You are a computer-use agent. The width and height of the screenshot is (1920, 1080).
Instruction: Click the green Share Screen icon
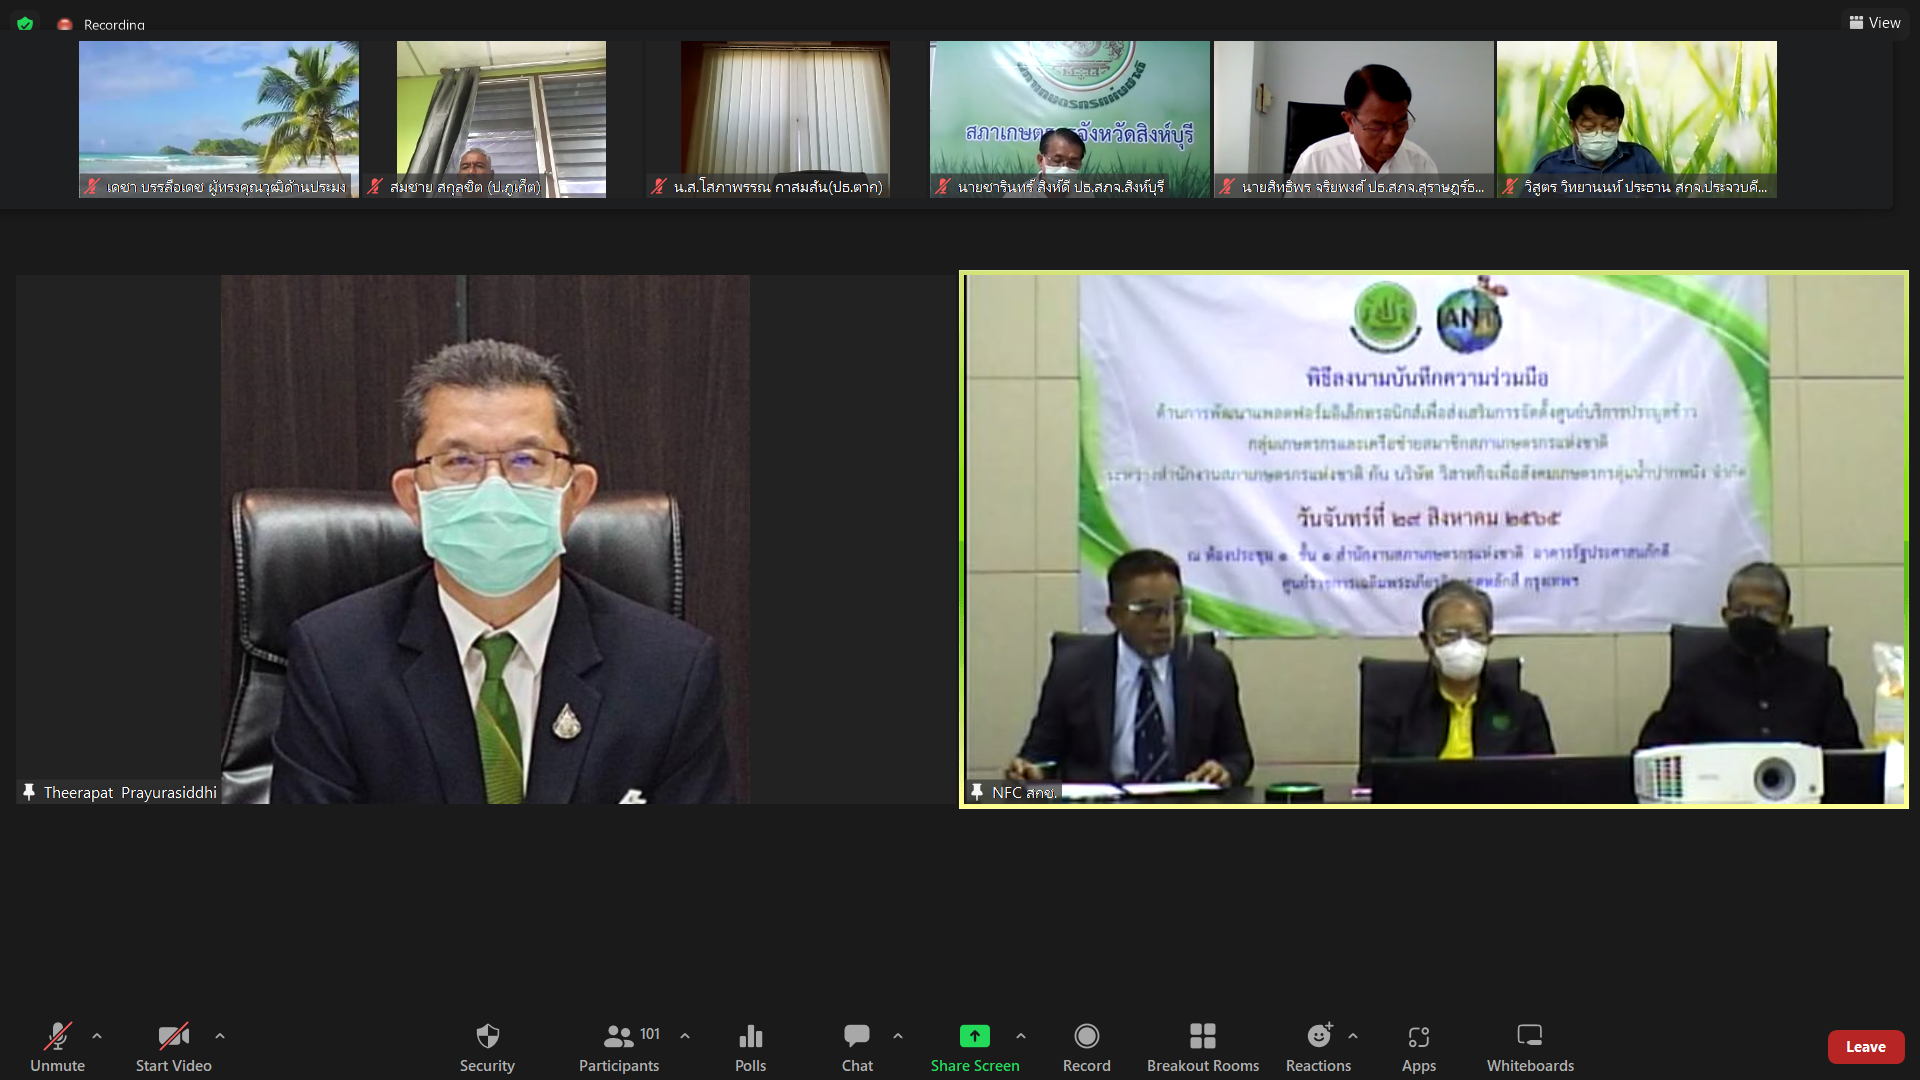tap(975, 1036)
